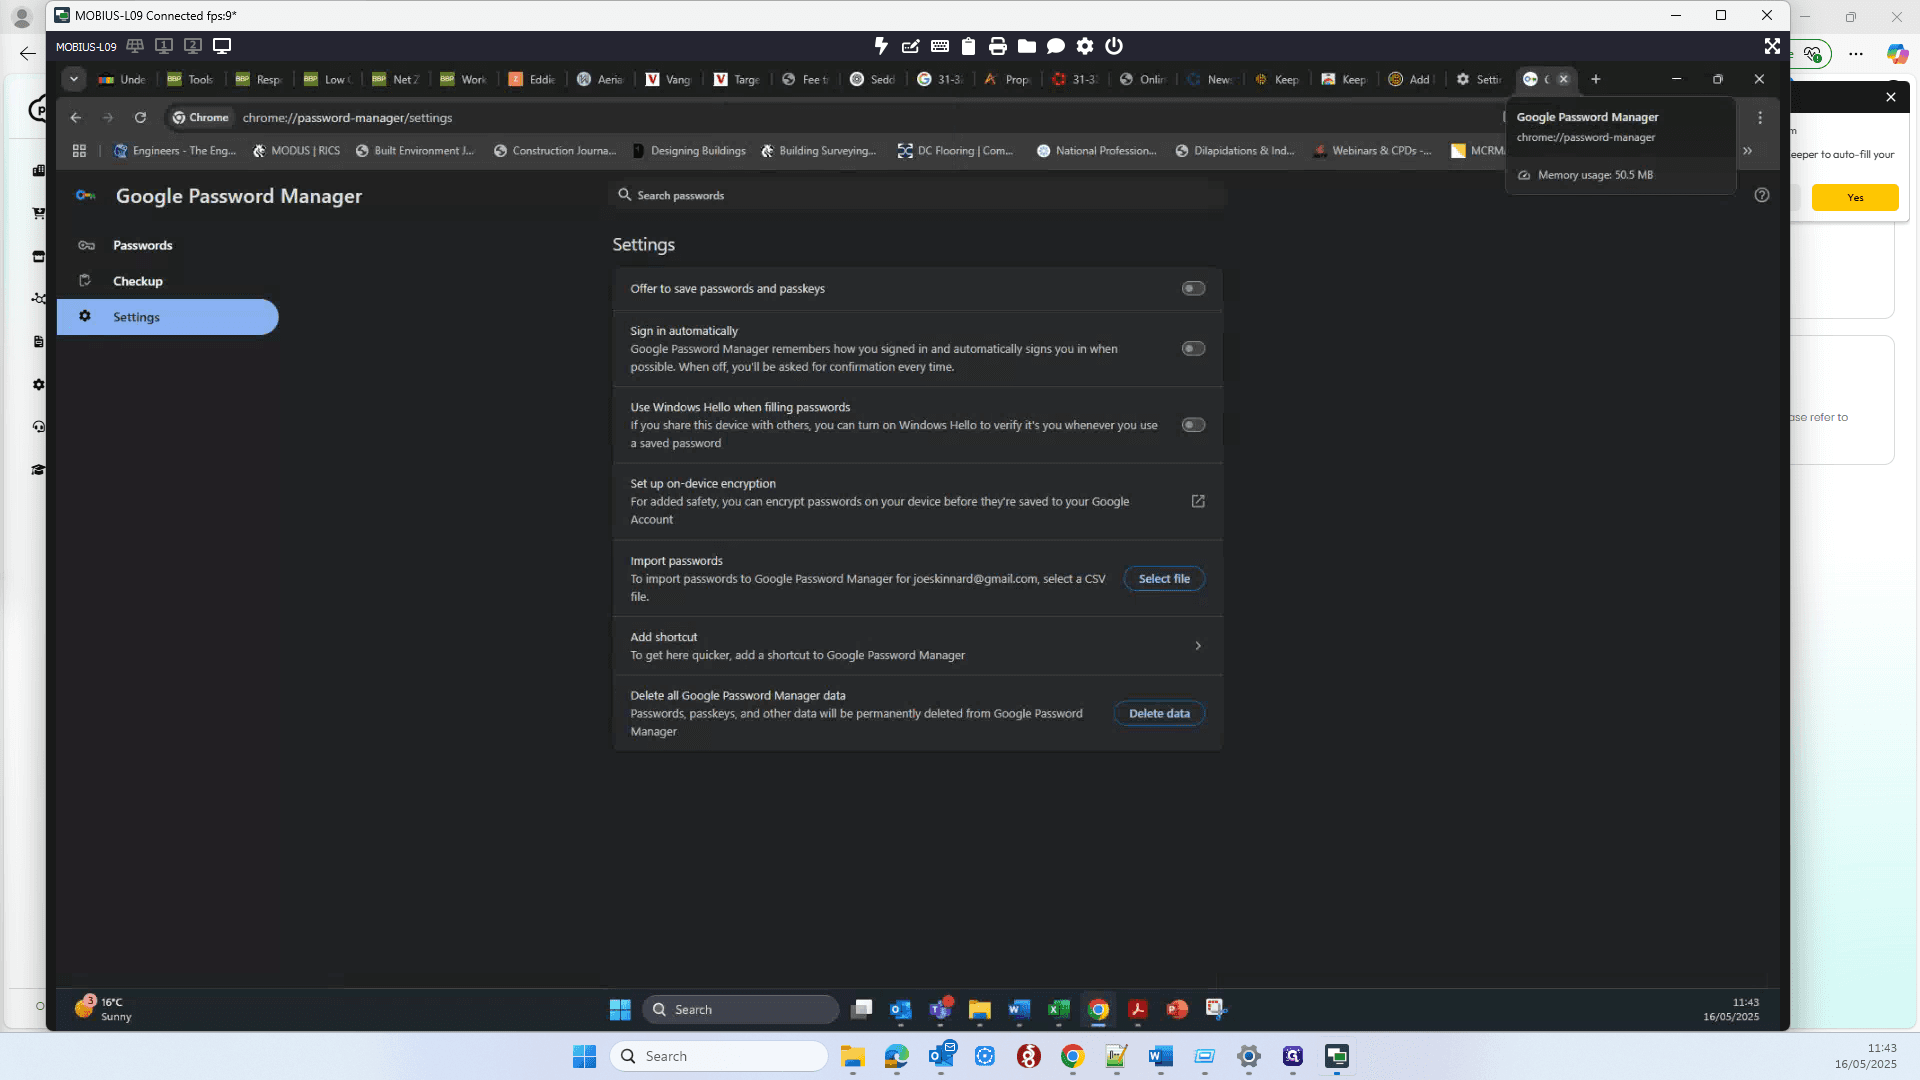Switch to the Settings browser tab
Image resolution: width=1920 pixels, height=1080 pixels.
pos(1479,79)
